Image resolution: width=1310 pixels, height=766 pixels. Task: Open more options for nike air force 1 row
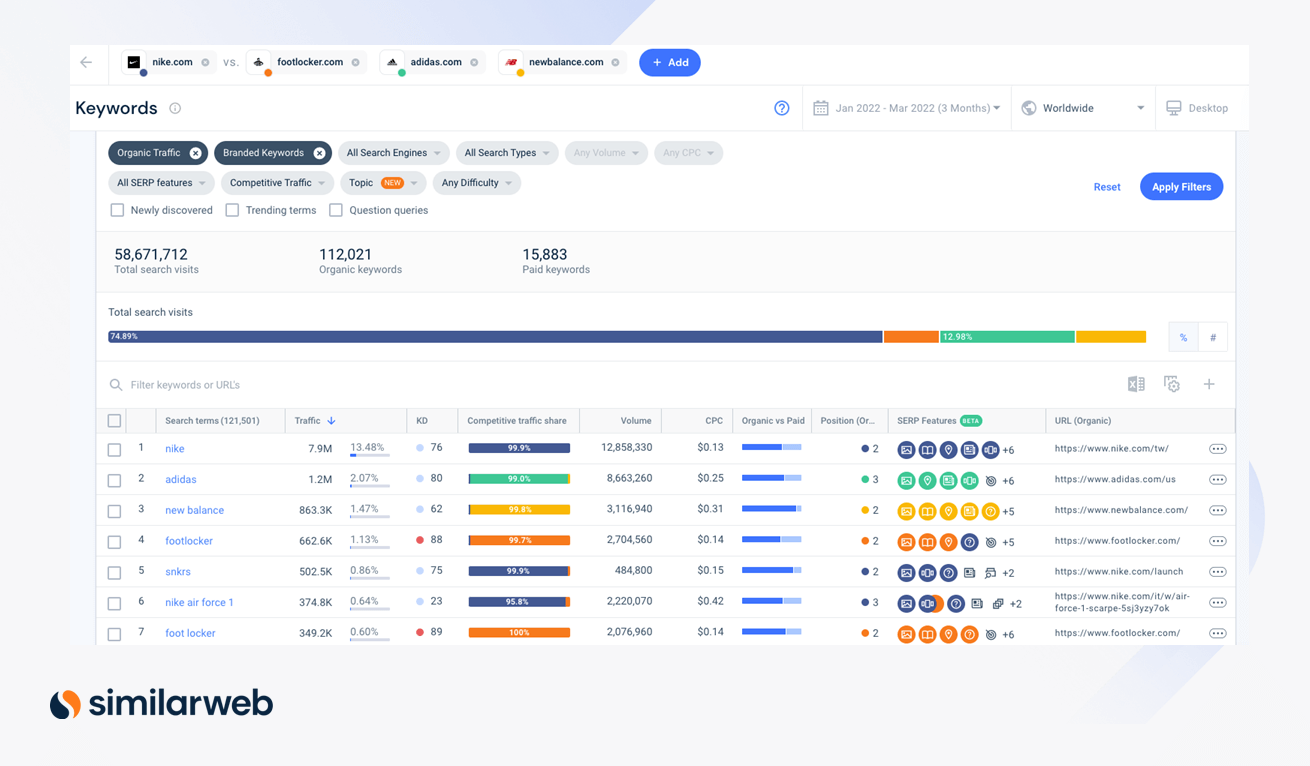1217,602
